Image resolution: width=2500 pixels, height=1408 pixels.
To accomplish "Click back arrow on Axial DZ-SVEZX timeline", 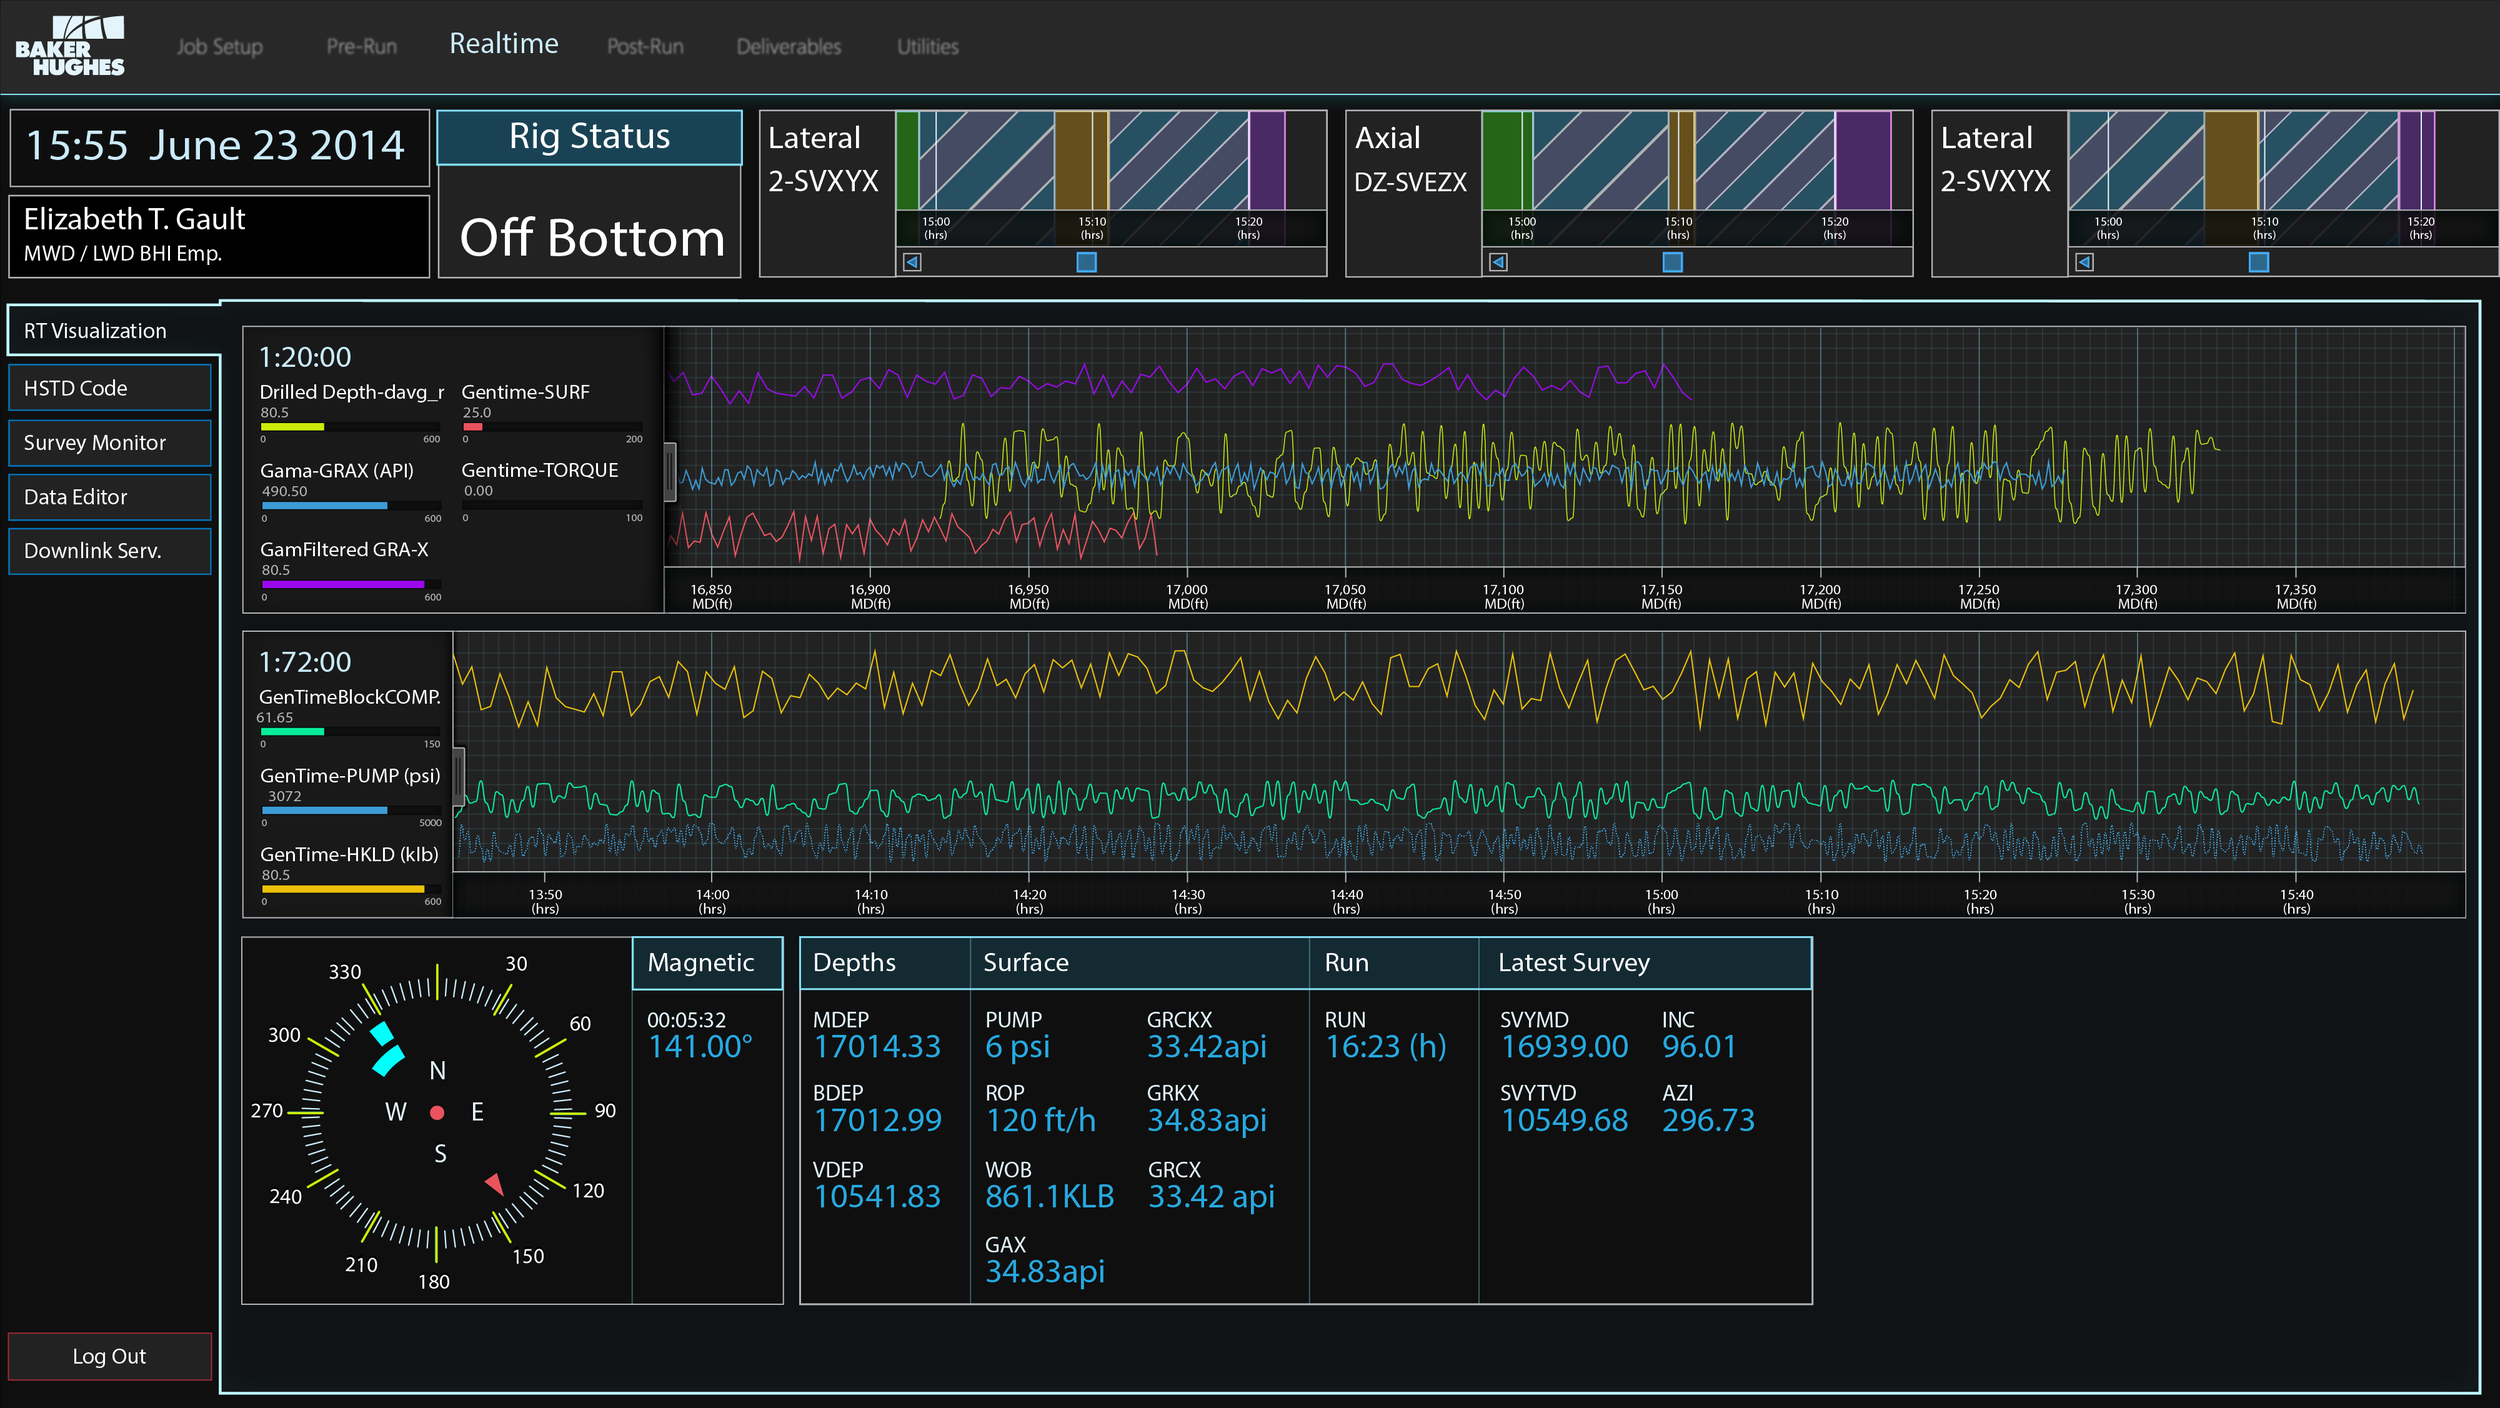I will 1498,262.
